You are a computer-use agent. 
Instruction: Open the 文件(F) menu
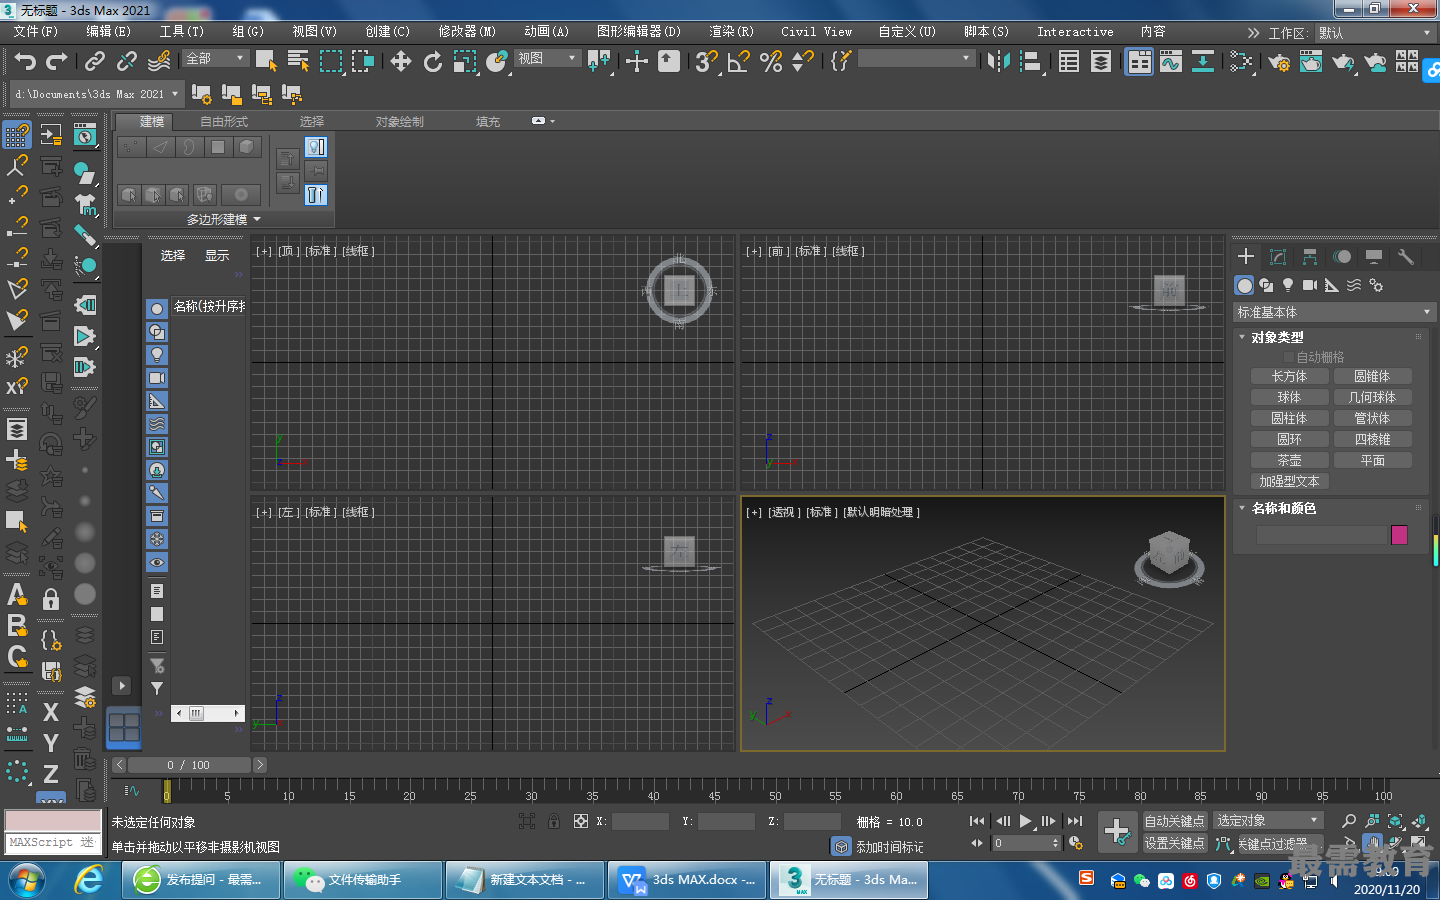(36, 32)
